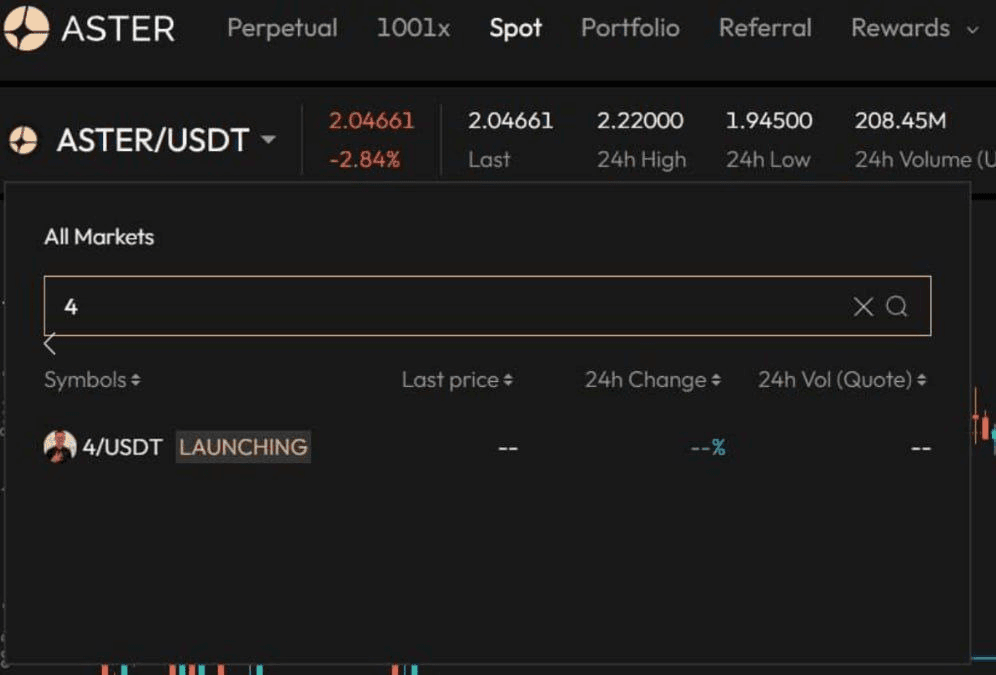
Task: Click the ASTER/USDT pair coin icon
Action: click(x=23, y=140)
